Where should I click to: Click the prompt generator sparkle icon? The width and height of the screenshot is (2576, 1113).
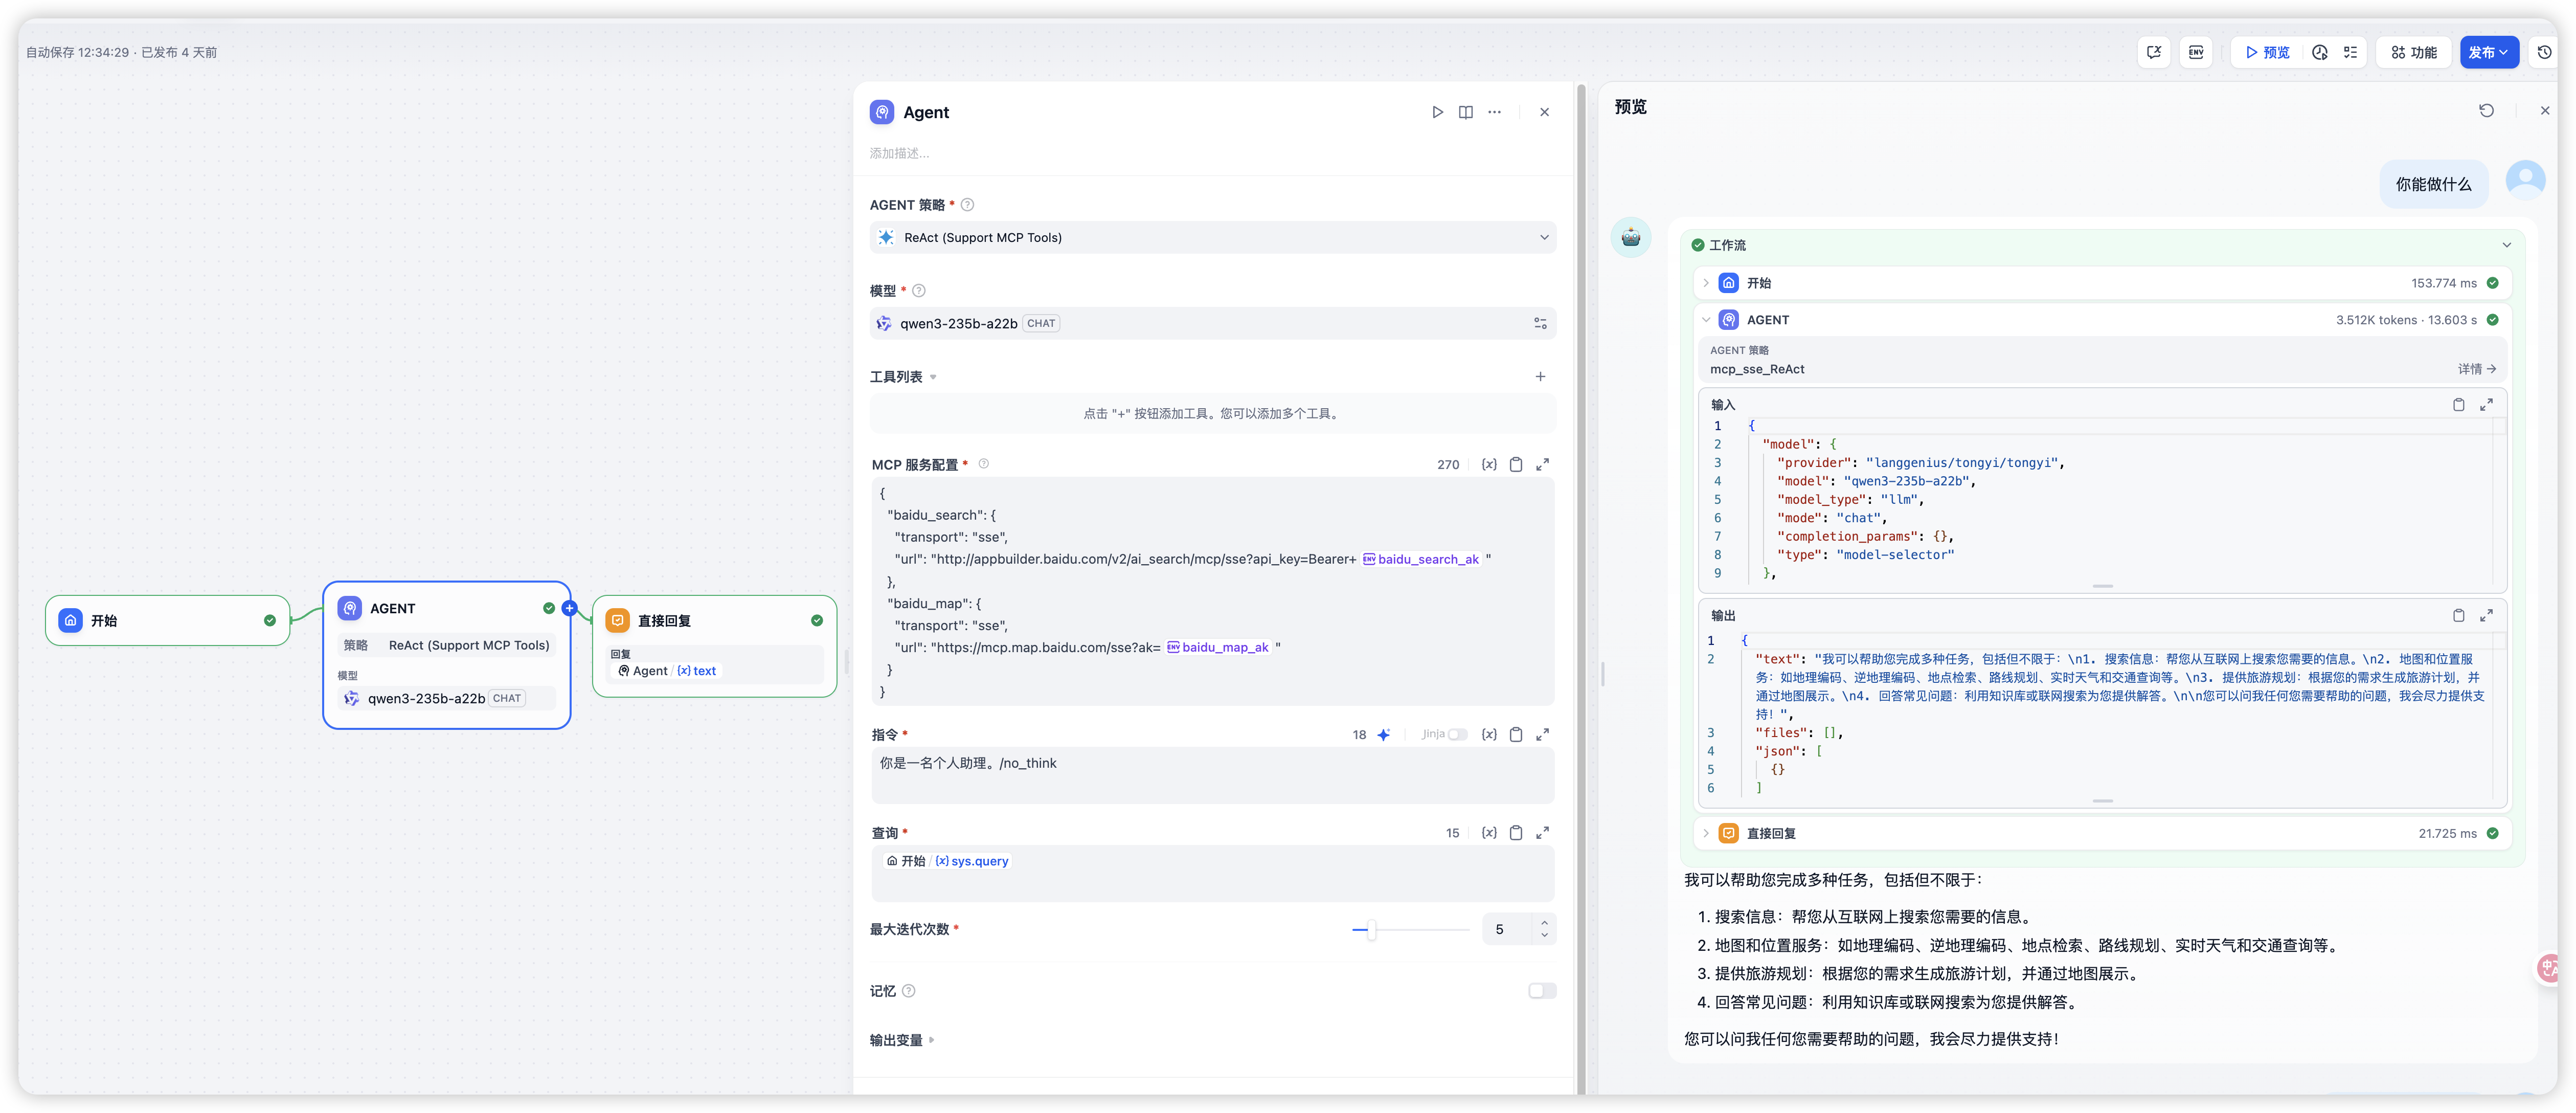click(x=1384, y=734)
